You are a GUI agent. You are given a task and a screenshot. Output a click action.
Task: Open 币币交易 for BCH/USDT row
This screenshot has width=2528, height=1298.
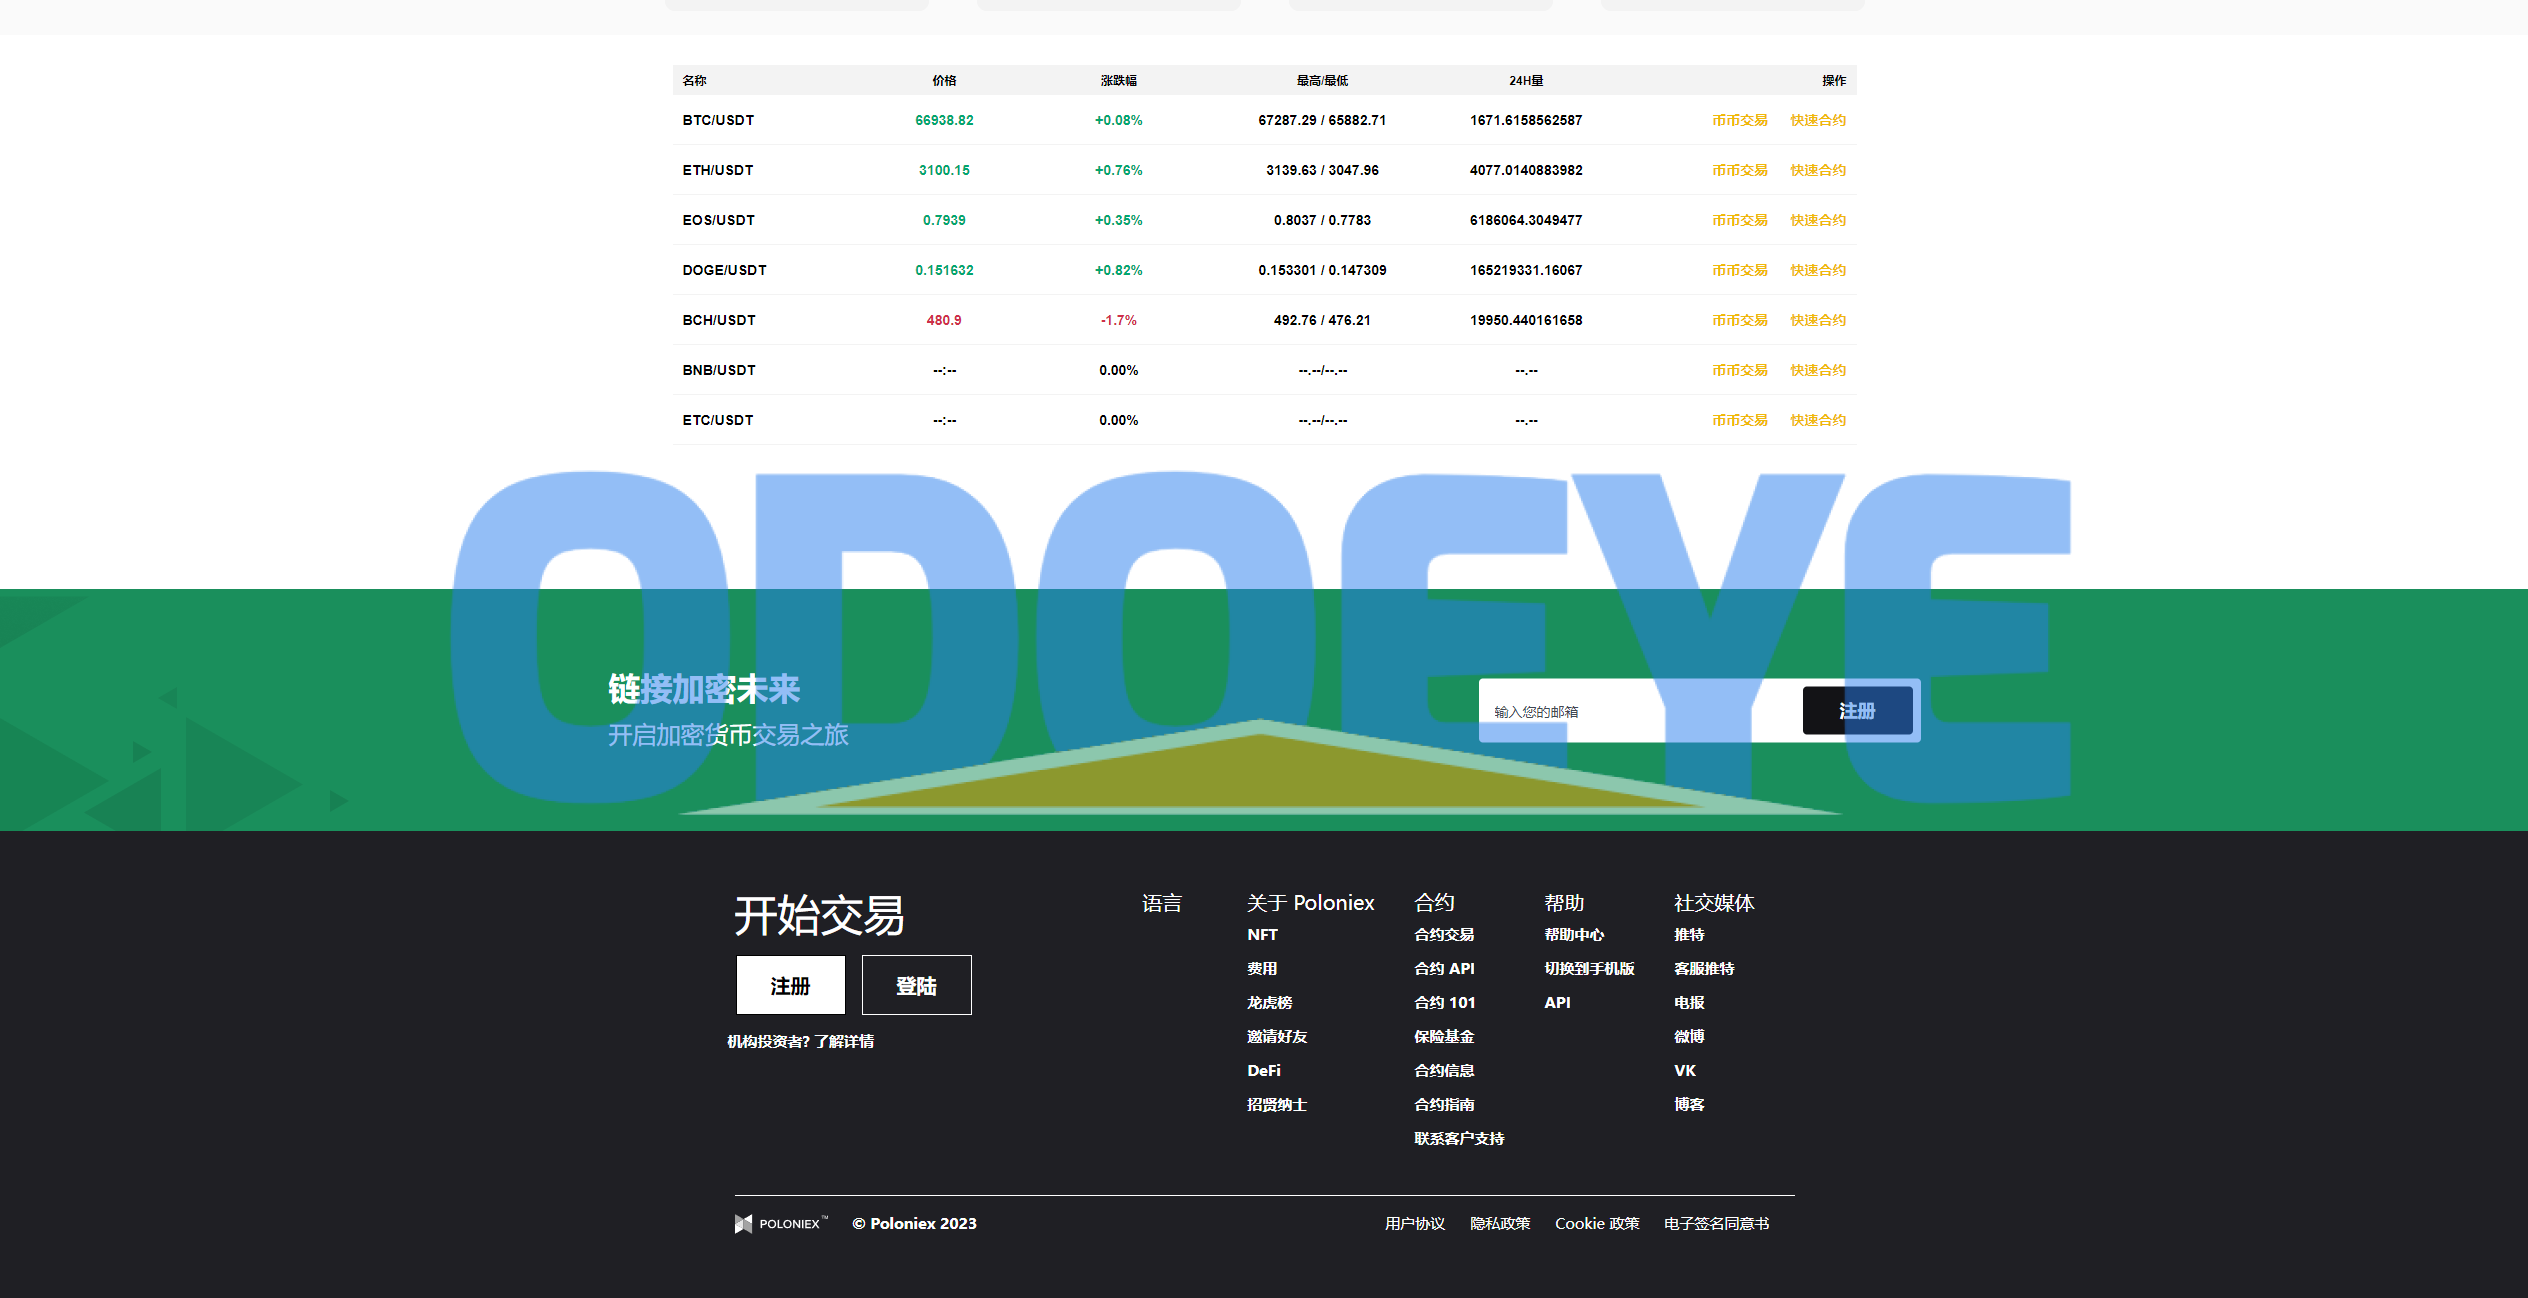(1739, 320)
